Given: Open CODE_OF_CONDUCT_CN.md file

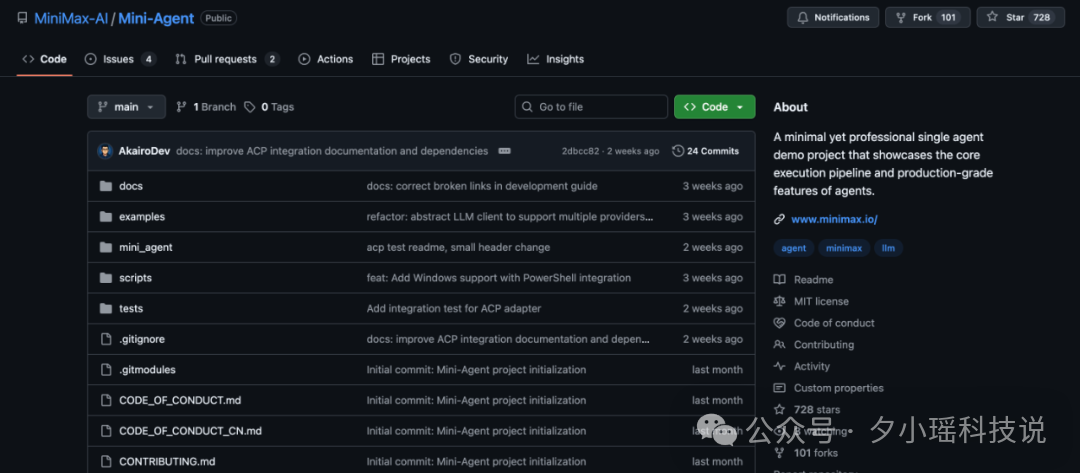Looking at the screenshot, I should click(x=190, y=431).
